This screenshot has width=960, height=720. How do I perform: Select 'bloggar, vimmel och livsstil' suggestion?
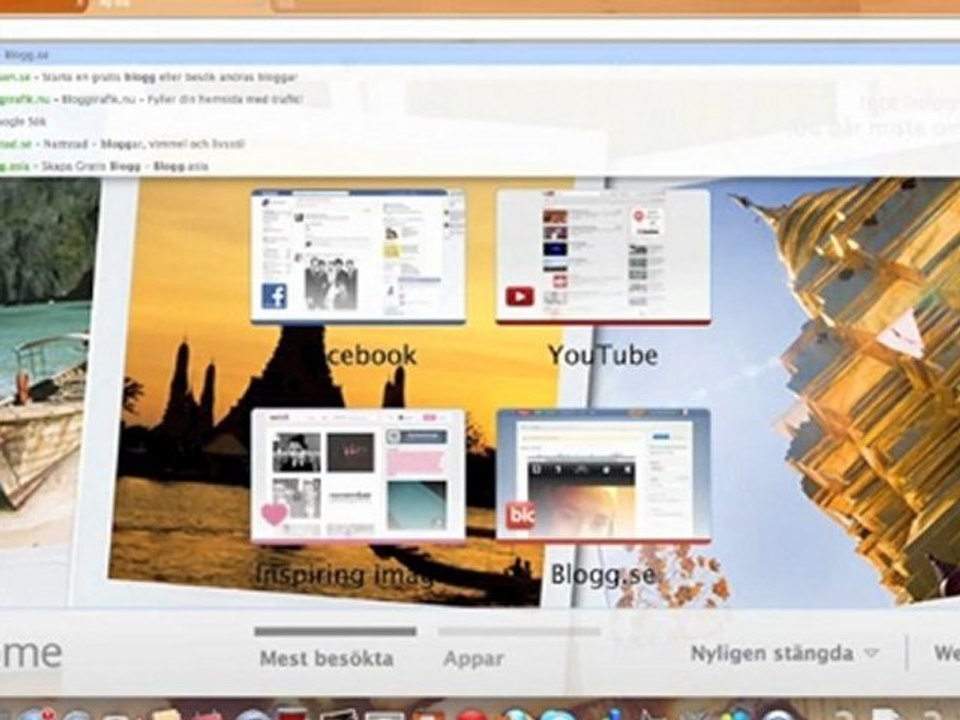480,144
